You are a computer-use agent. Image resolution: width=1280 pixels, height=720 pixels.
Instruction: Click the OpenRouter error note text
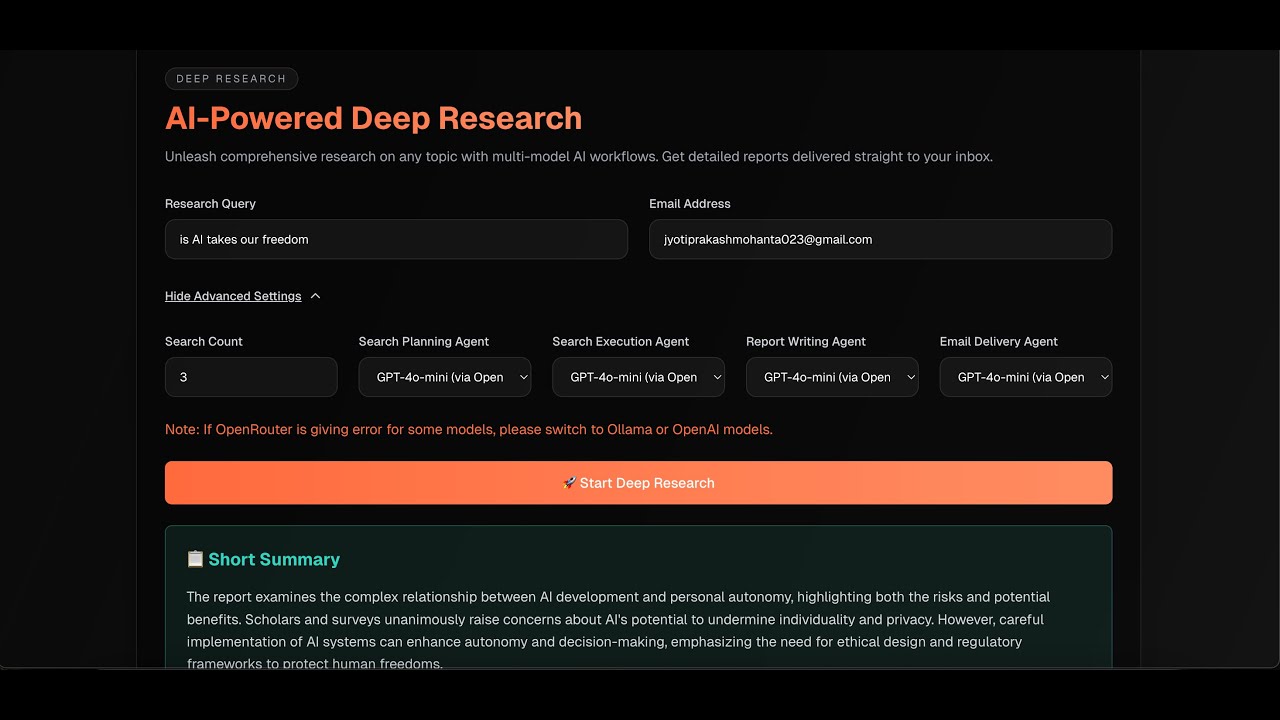469,430
